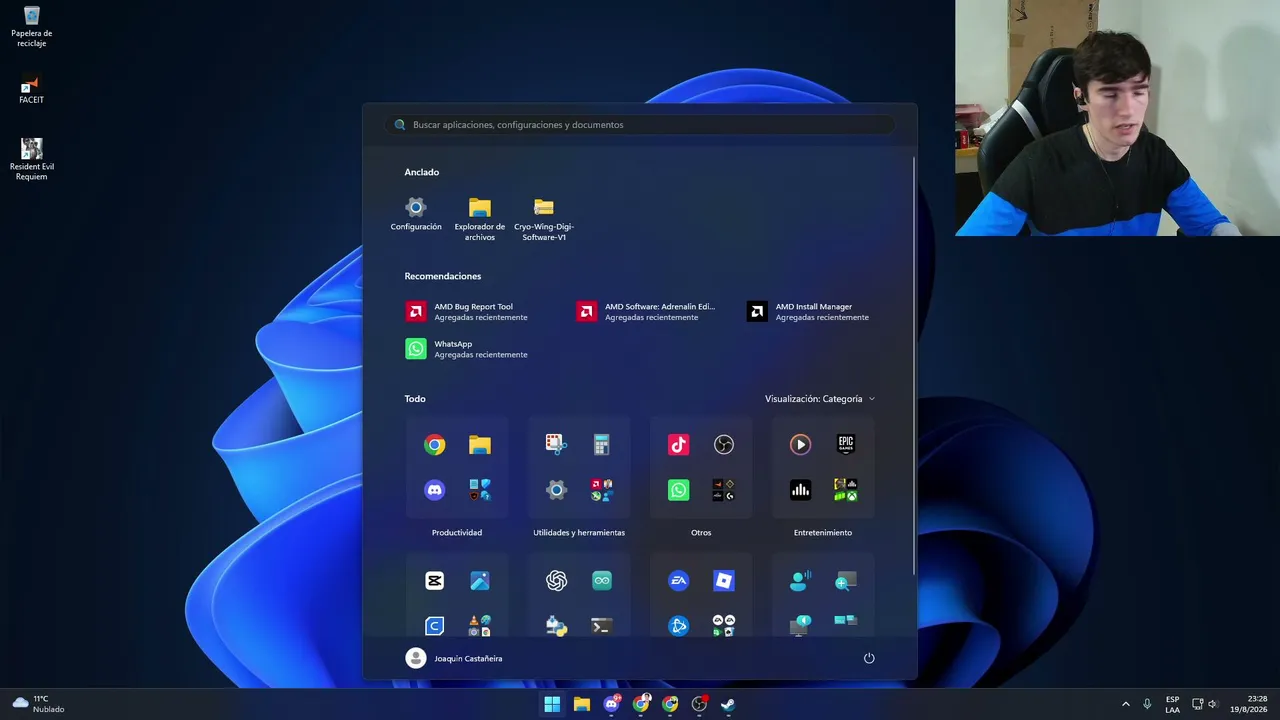Screen dimensions: 1280x720
Task: Open AMD Install Manager recommendation
Action: (x=809, y=312)
